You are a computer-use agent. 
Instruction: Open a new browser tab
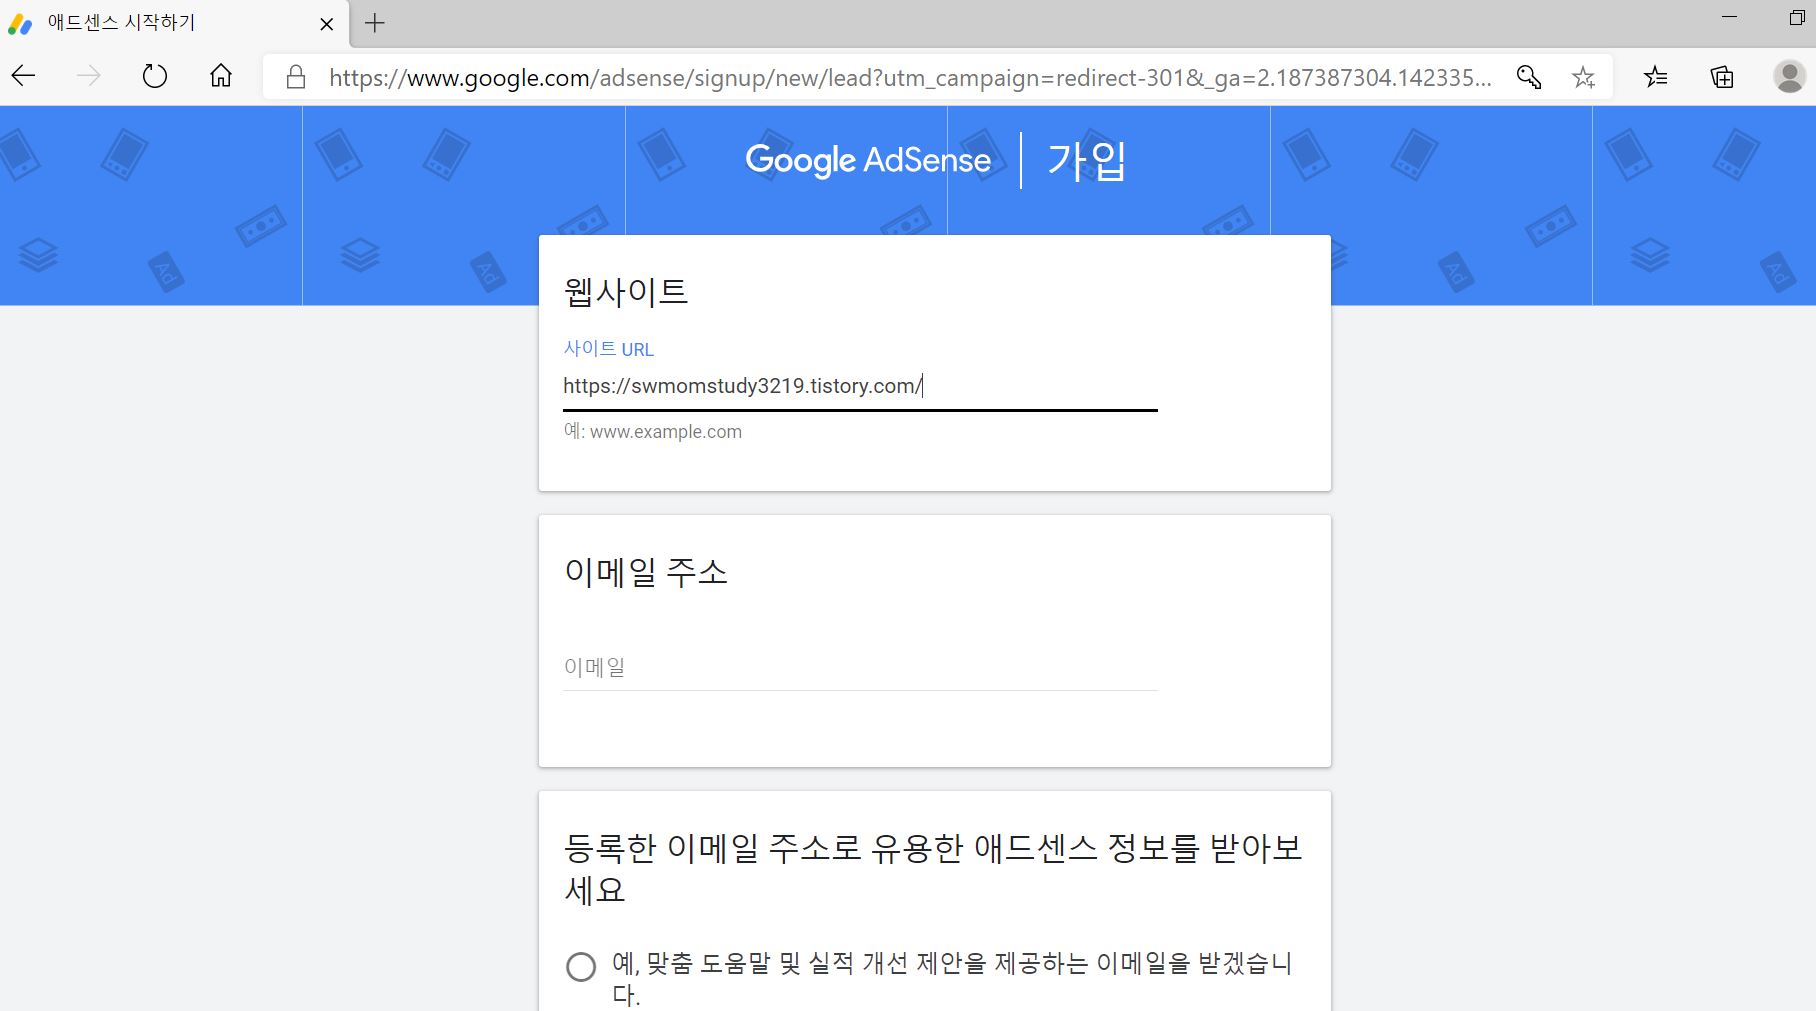[375, 23]
